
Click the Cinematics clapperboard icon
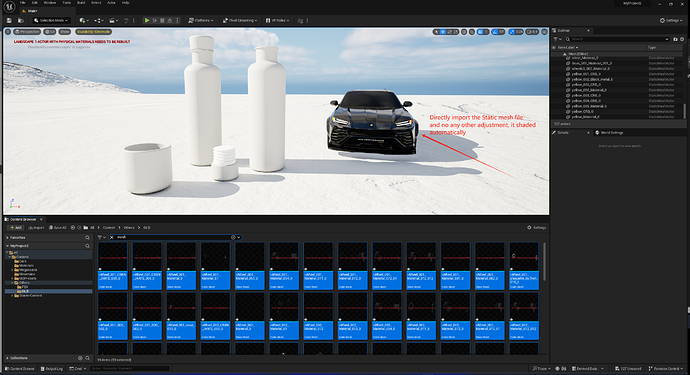pos(114,20)
